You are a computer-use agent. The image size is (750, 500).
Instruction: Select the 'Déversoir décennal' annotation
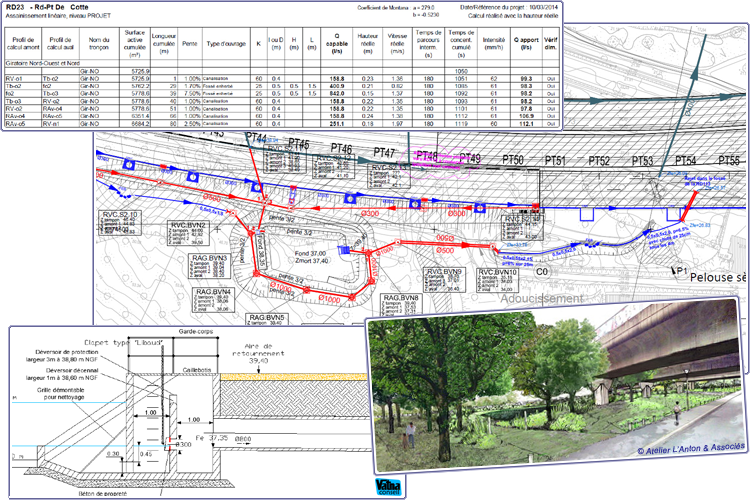[x=62, y=374]
